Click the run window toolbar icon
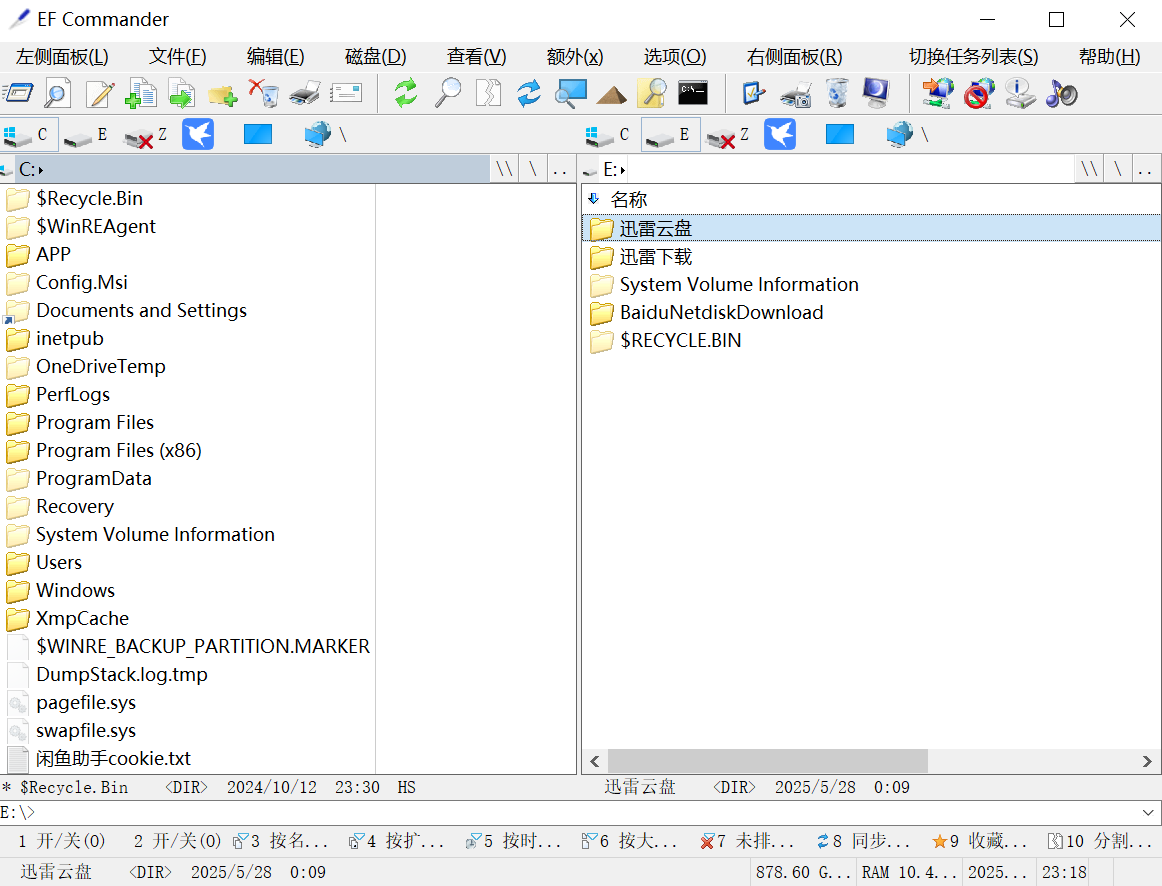1162x886 pixels. point(19,94)
